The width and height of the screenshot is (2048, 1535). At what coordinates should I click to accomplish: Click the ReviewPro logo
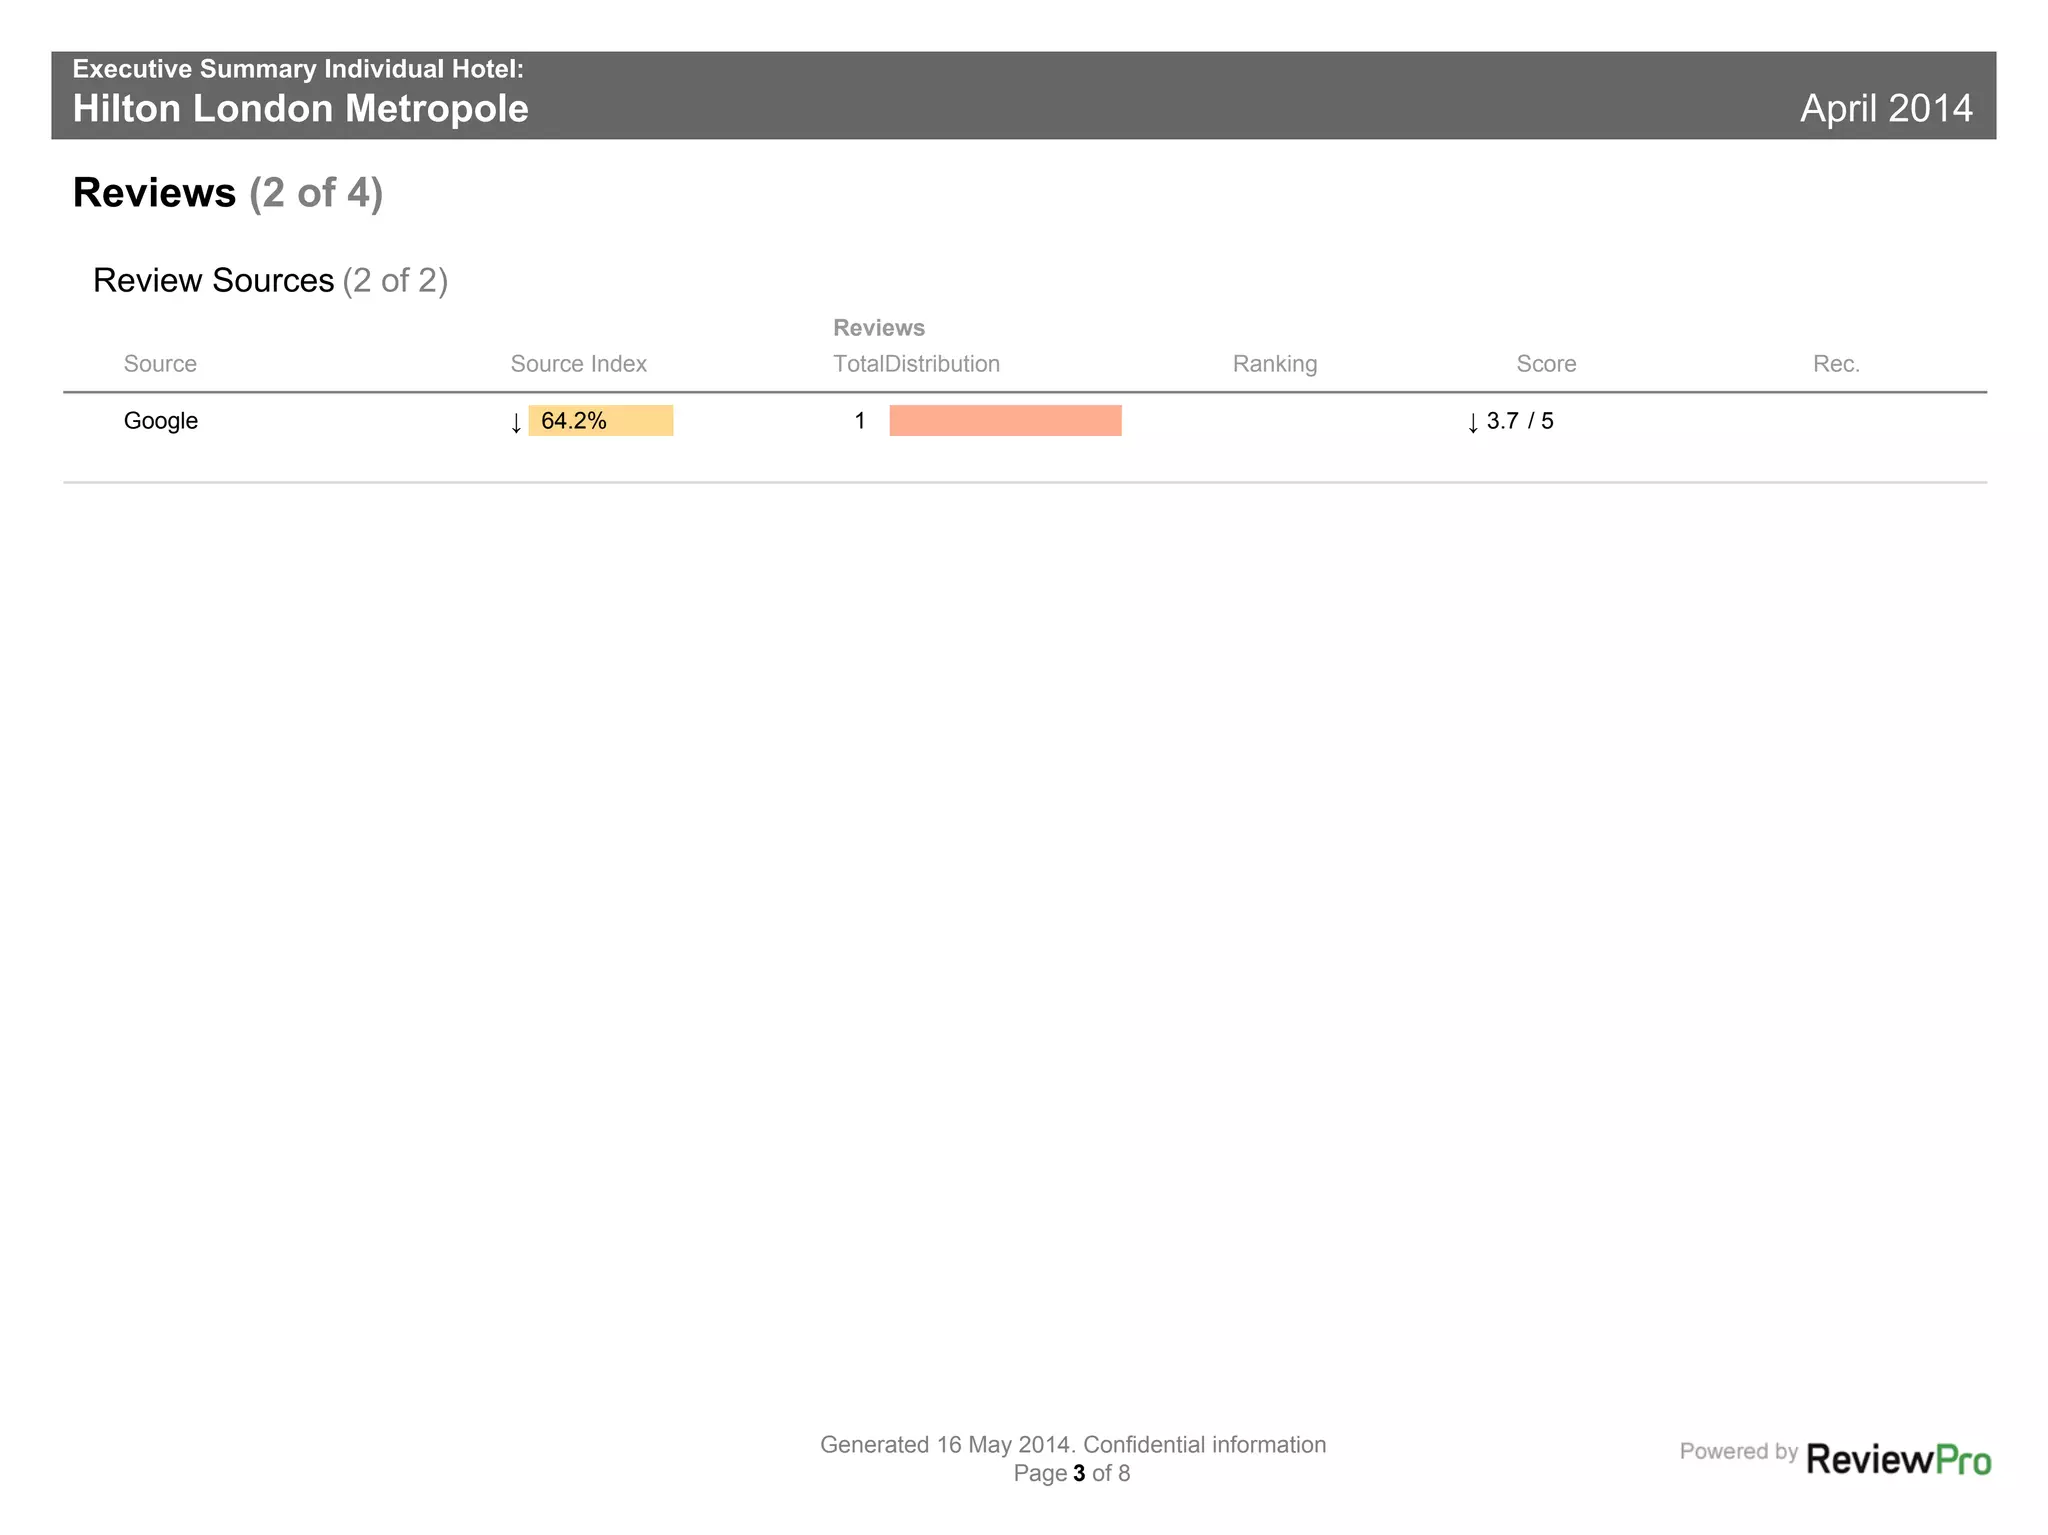click(x=1897, y=1459)
